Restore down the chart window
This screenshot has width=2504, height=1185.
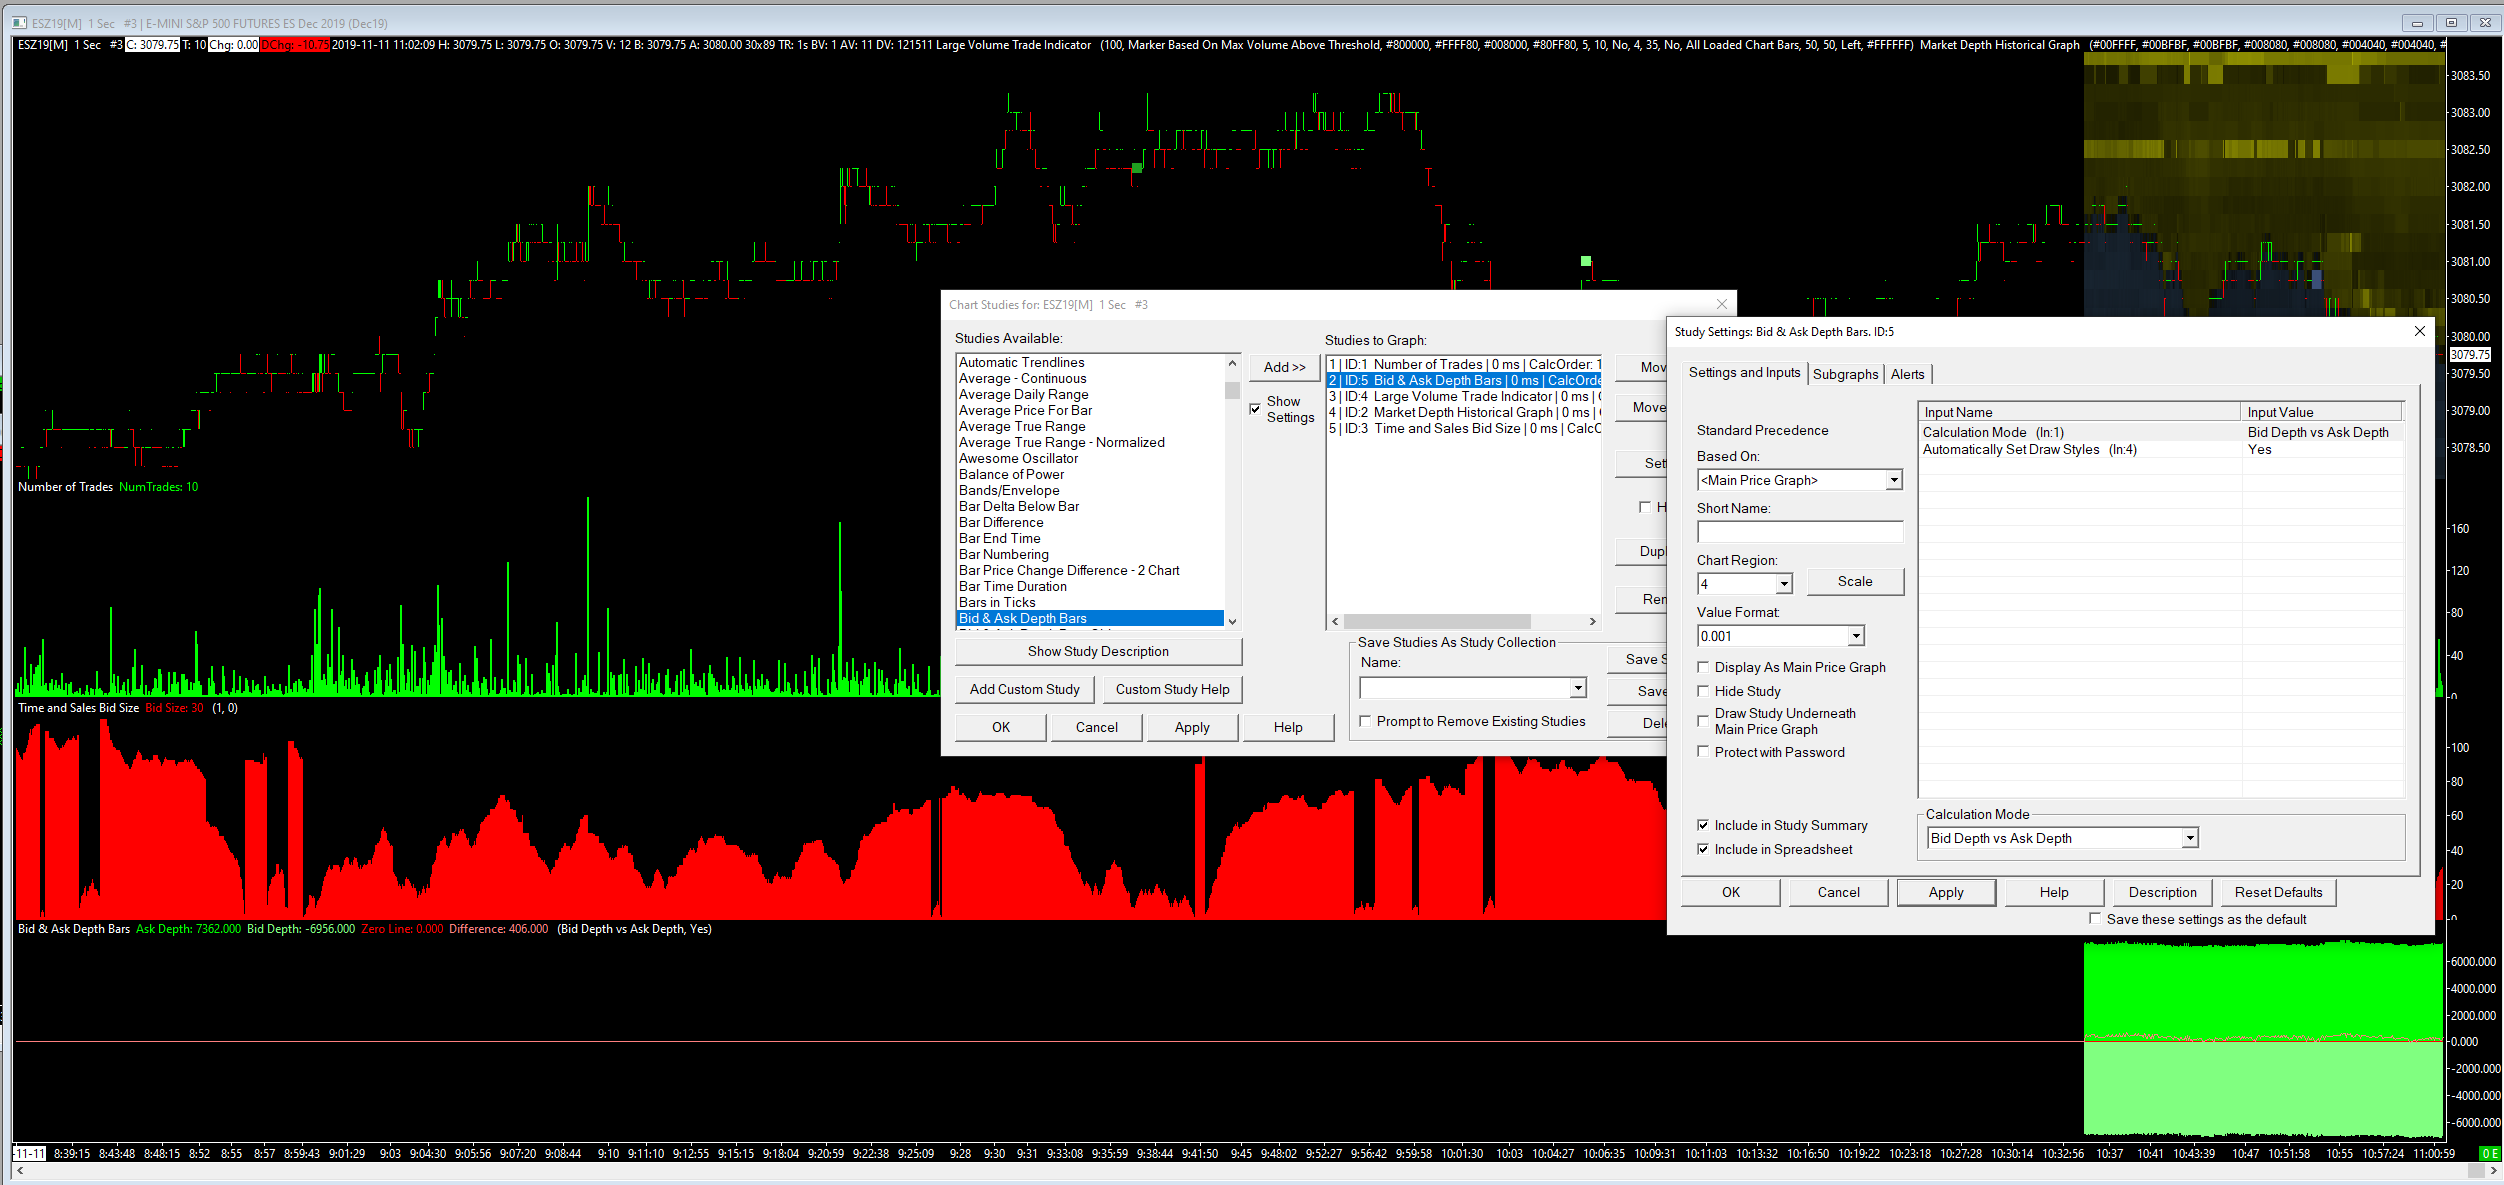[x=2451, y=22]
